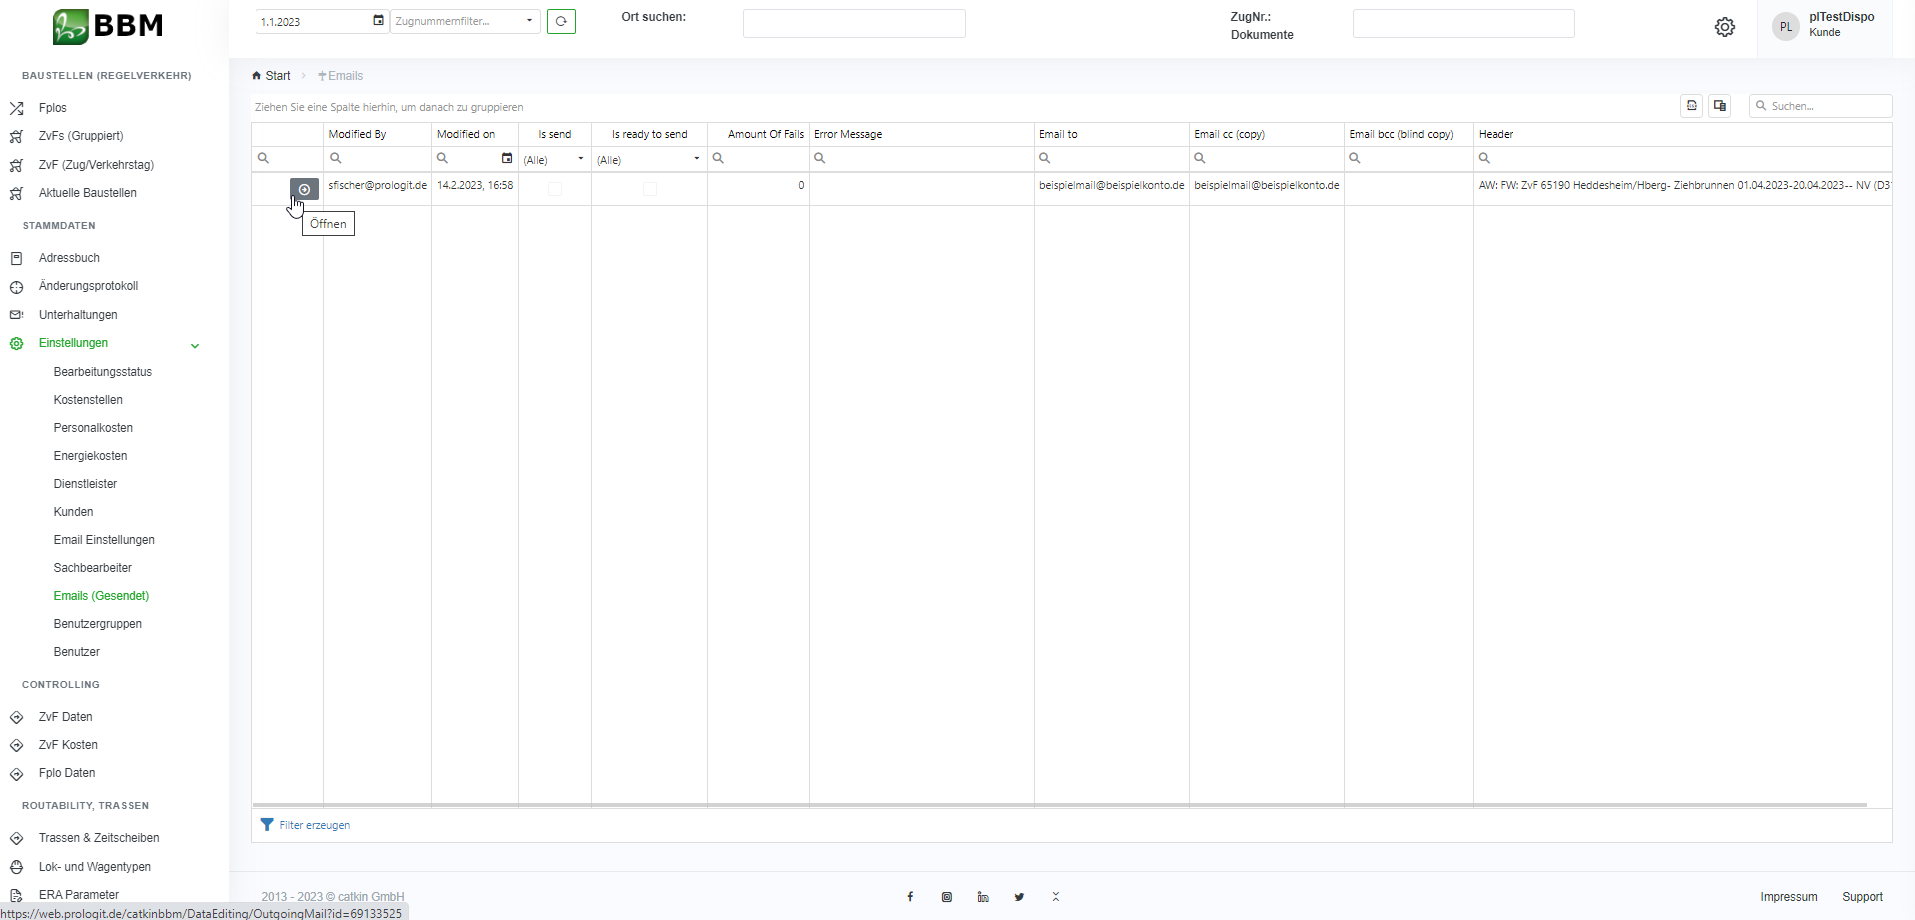Click the Facebook icon in footer
Viewport: 1915px width, 920px height.
(x=910, y=897)
